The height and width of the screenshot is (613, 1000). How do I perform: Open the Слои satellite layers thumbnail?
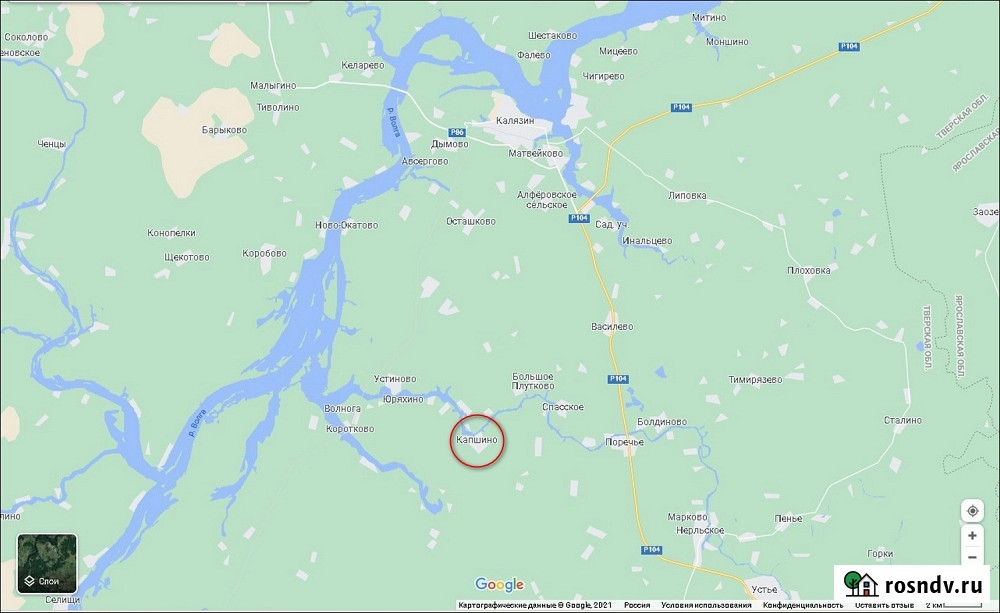pos(47,564)
